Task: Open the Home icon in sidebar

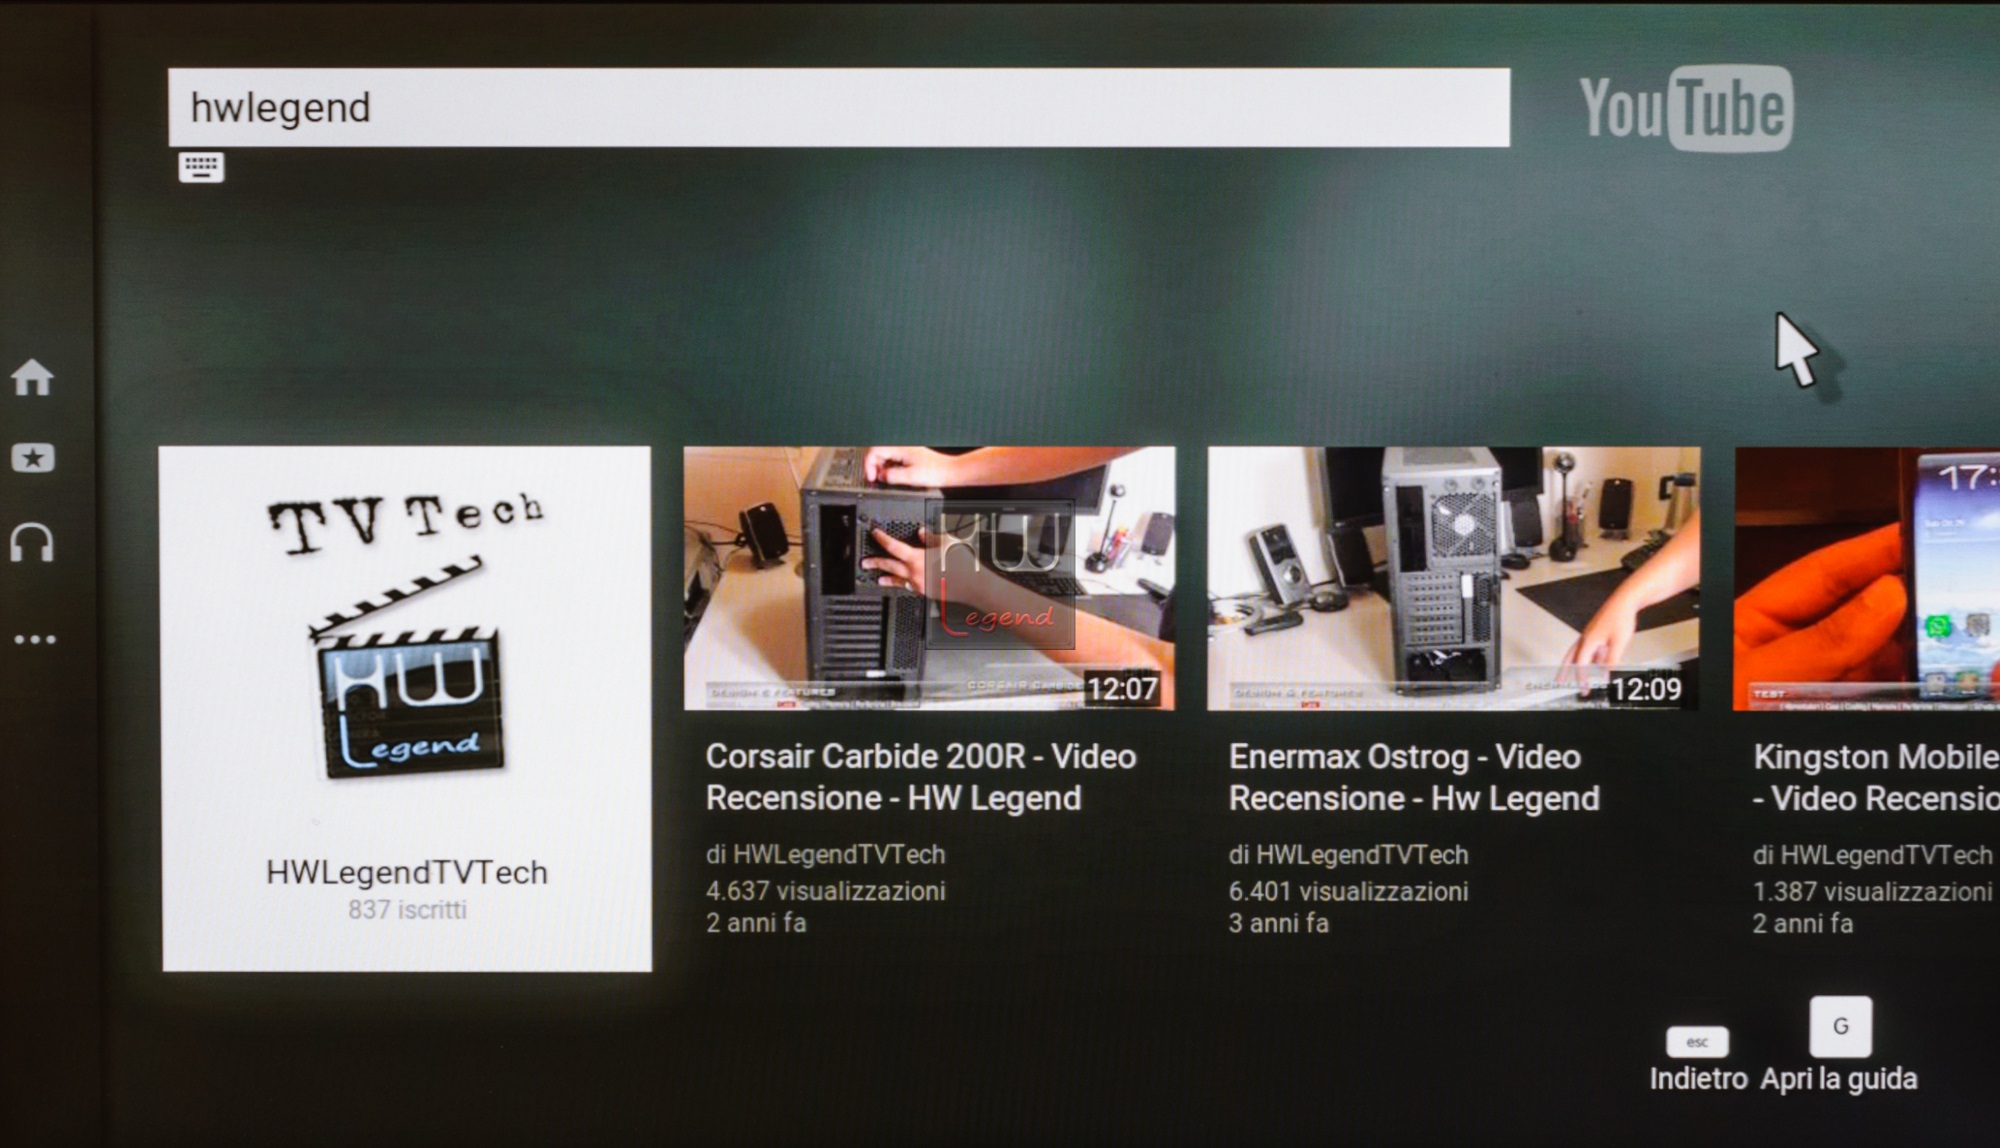Action: [x=32, y=377]
